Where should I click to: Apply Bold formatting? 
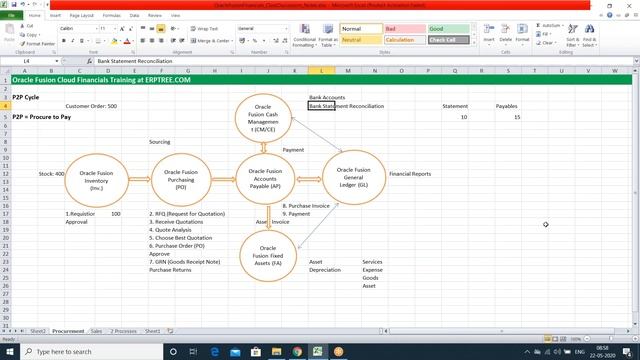click(x=64, y=41)
